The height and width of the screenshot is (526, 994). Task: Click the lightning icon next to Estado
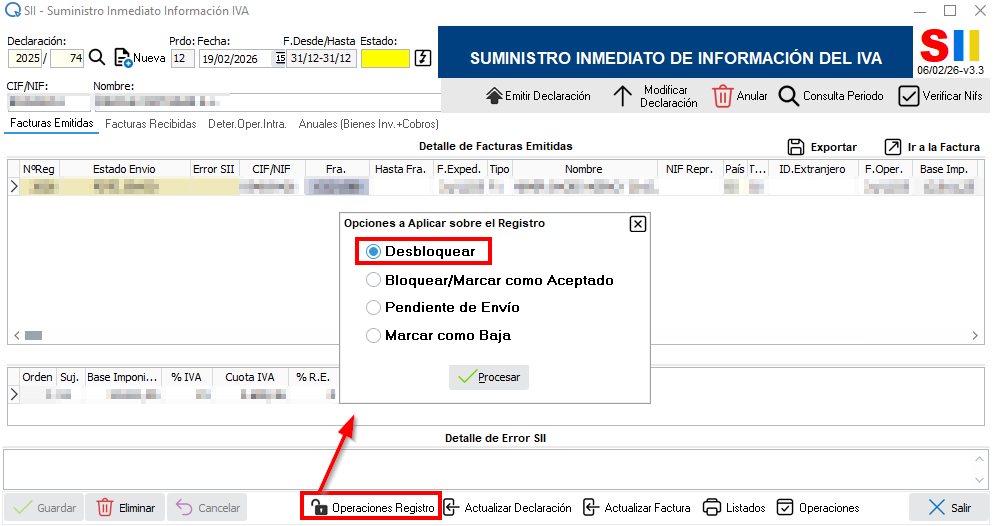[x=423, y=58]
